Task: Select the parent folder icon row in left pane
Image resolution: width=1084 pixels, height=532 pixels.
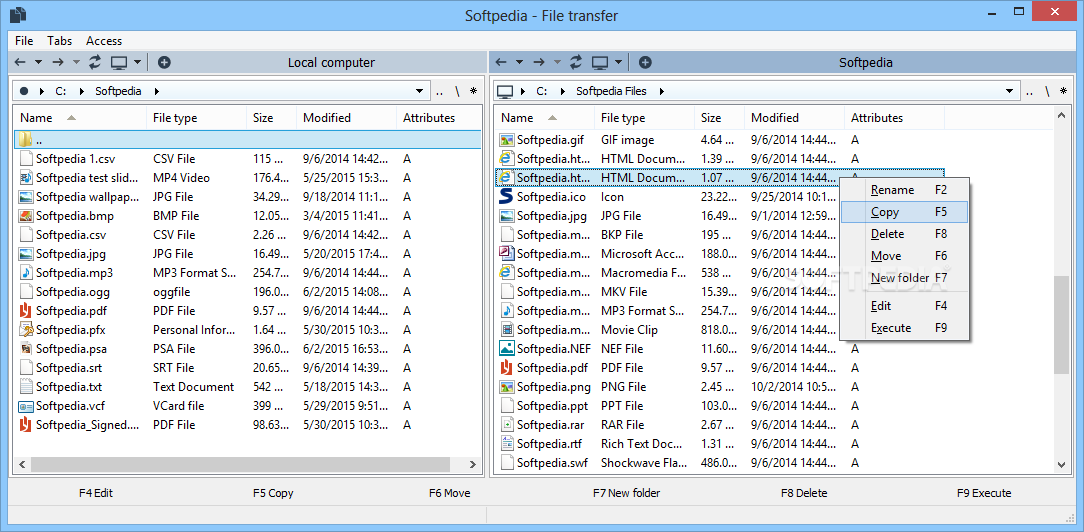Action: tap(247, 140)
